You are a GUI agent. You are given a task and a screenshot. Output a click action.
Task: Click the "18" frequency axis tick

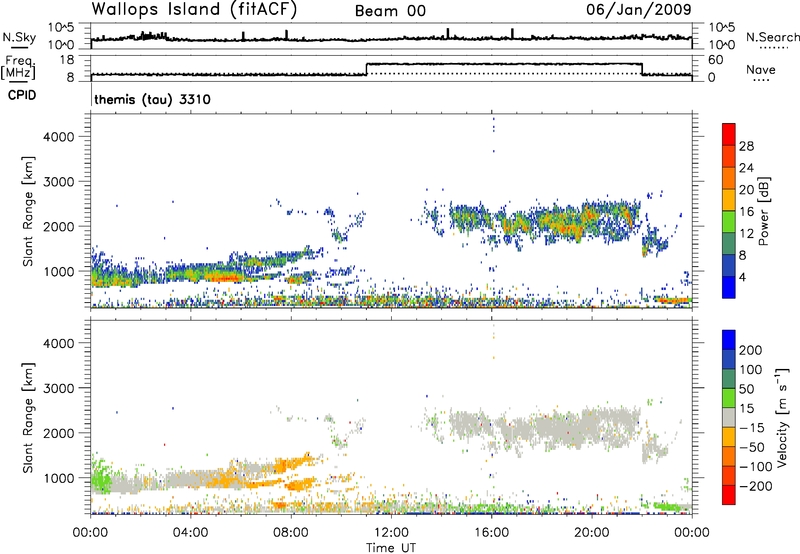[x=67, y=60]
